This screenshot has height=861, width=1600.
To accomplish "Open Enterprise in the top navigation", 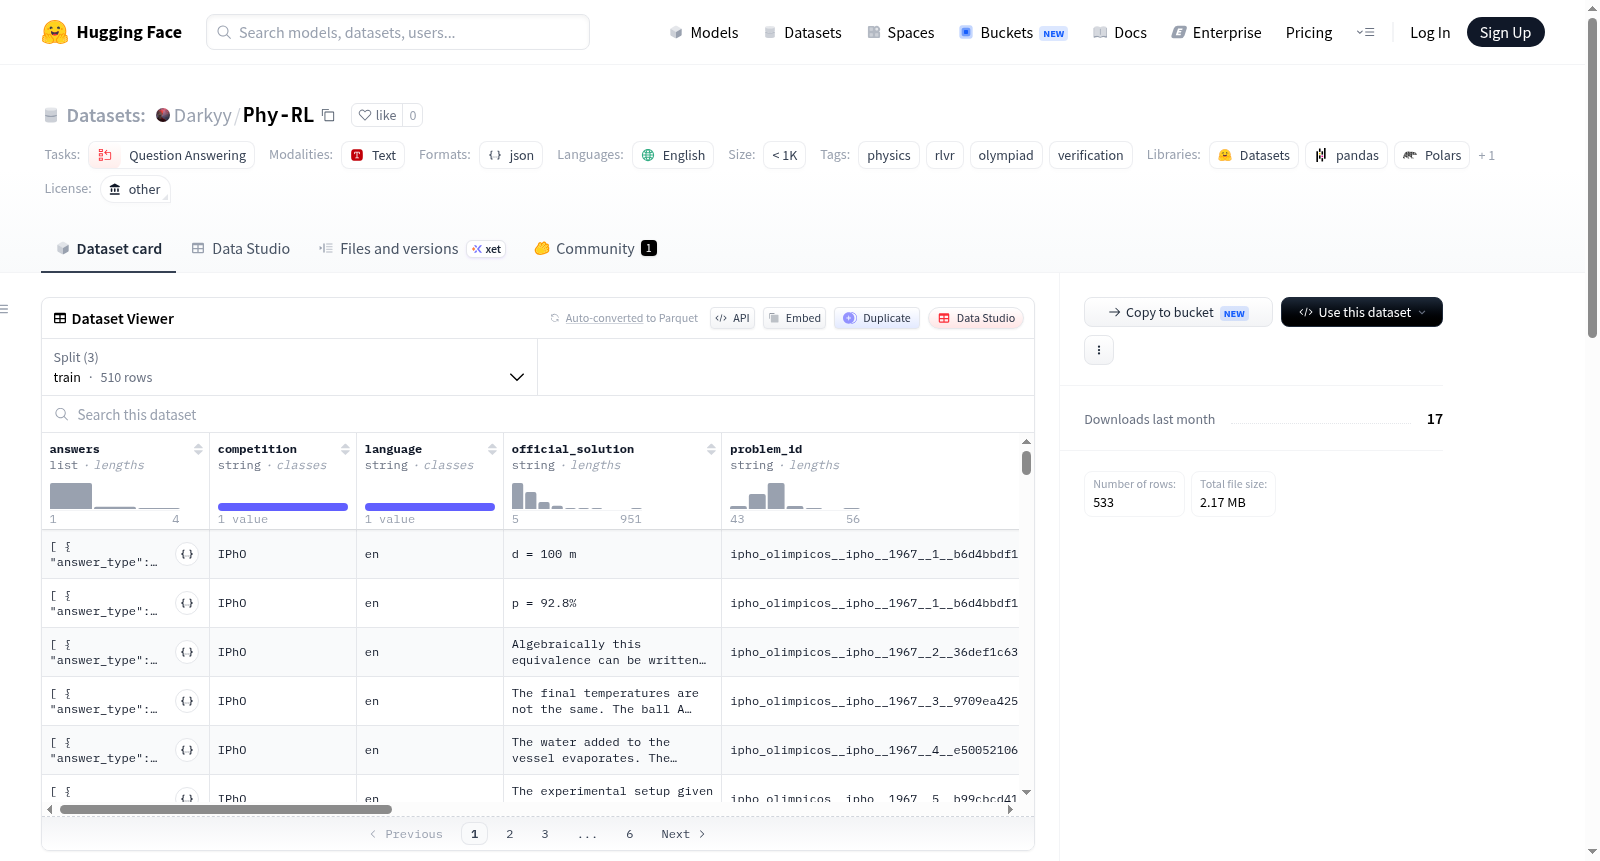I will coord(1216,32).
